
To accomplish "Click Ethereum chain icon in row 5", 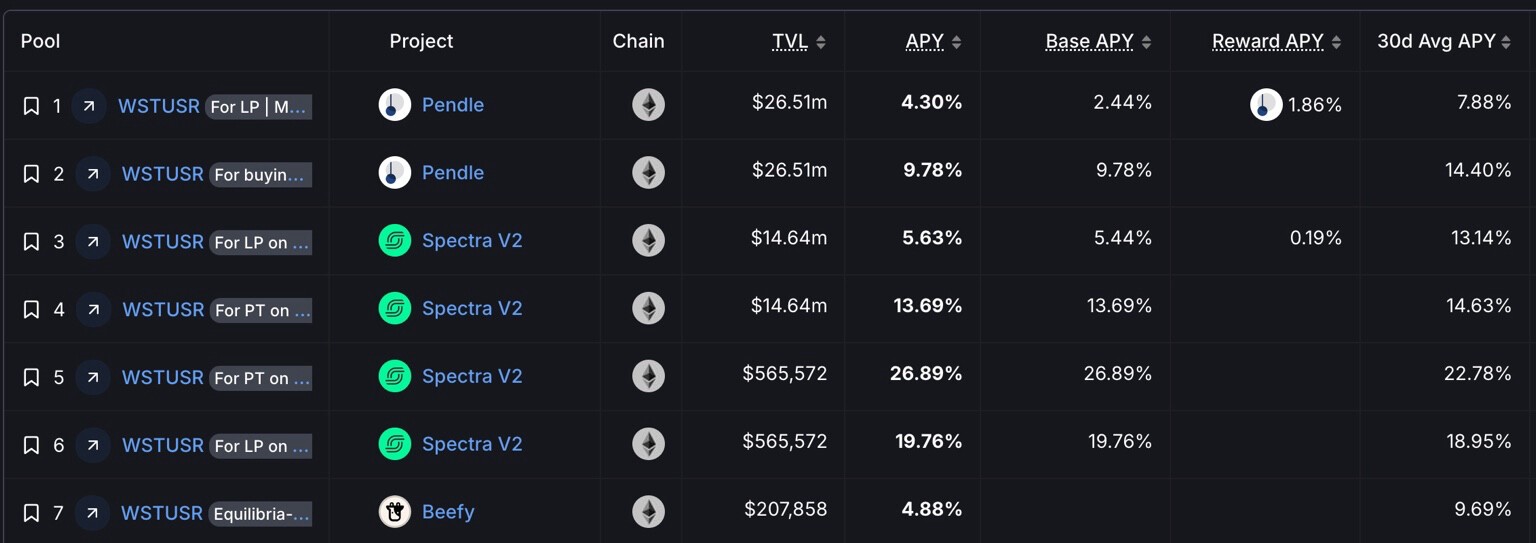I will tap(648, 376).
